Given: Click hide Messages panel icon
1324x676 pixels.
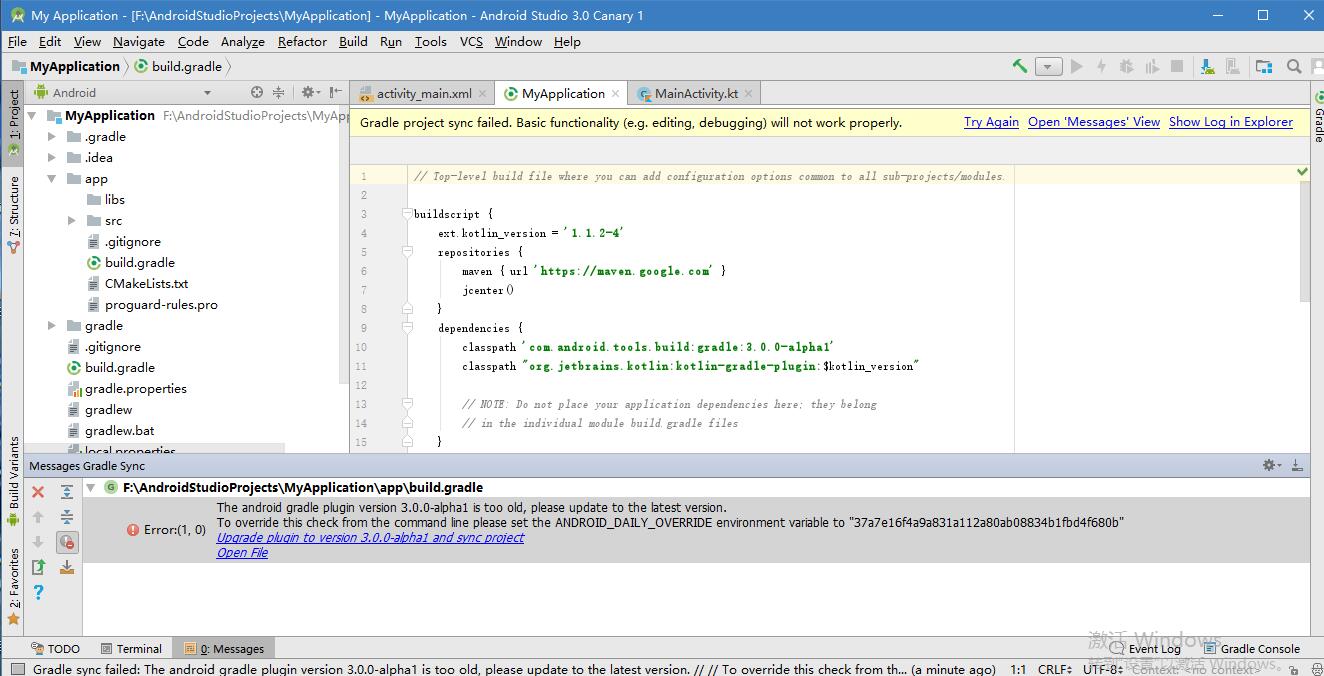Looking at the screenshot, I should 1297,466.
